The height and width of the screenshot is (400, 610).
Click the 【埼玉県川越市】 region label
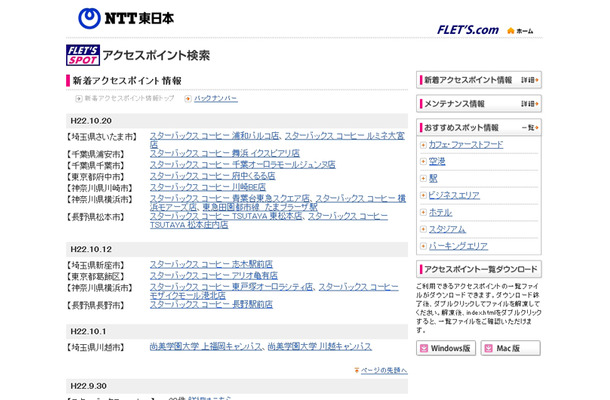[x=96, y=347]
